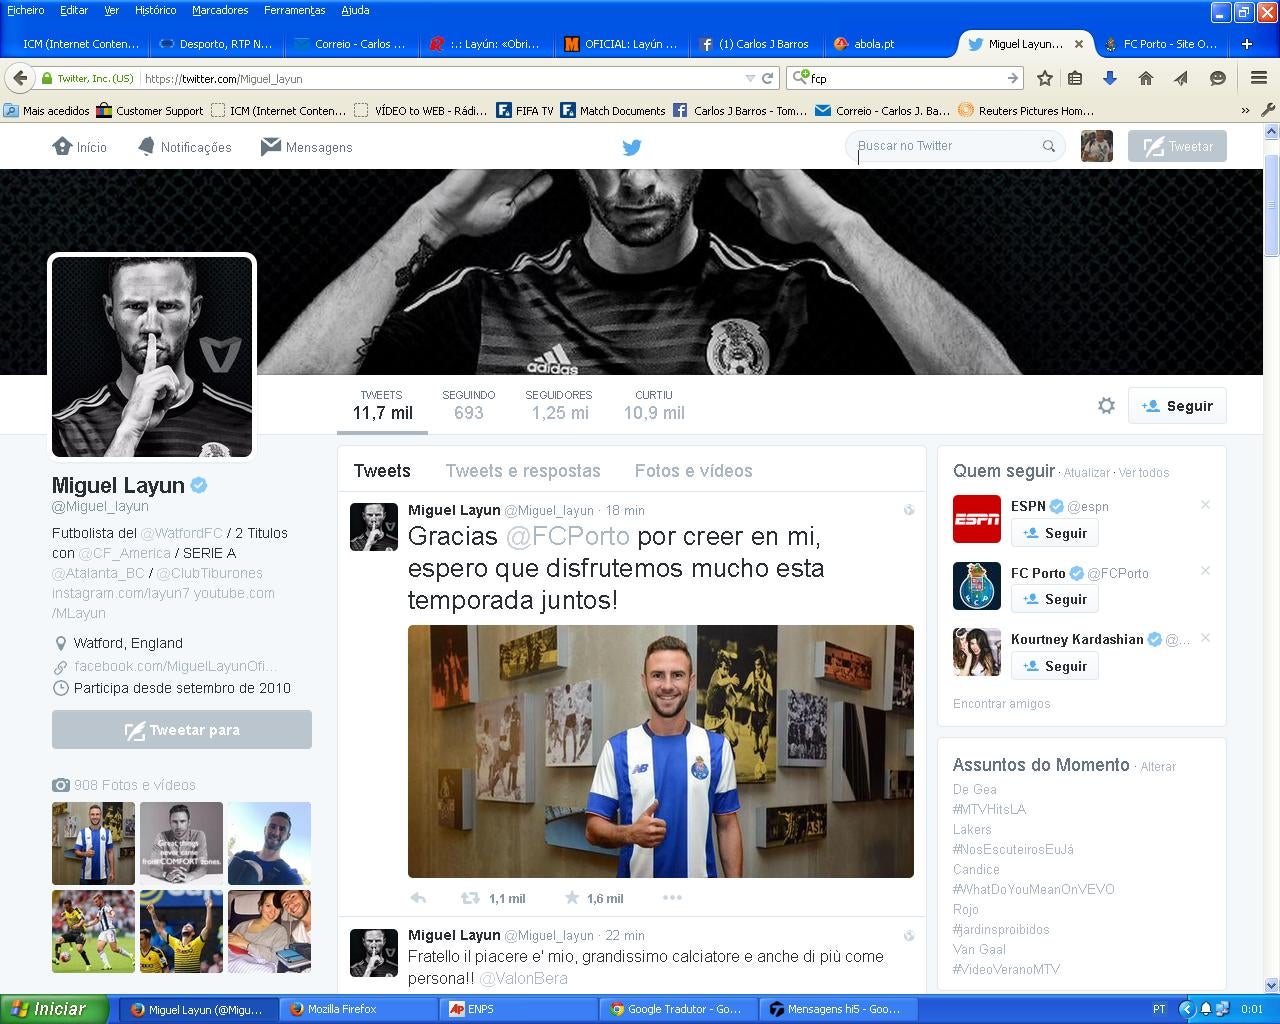Bookmark this page with the star icon
Screen dimensions: 1280x1024
tap(1045, 78)
